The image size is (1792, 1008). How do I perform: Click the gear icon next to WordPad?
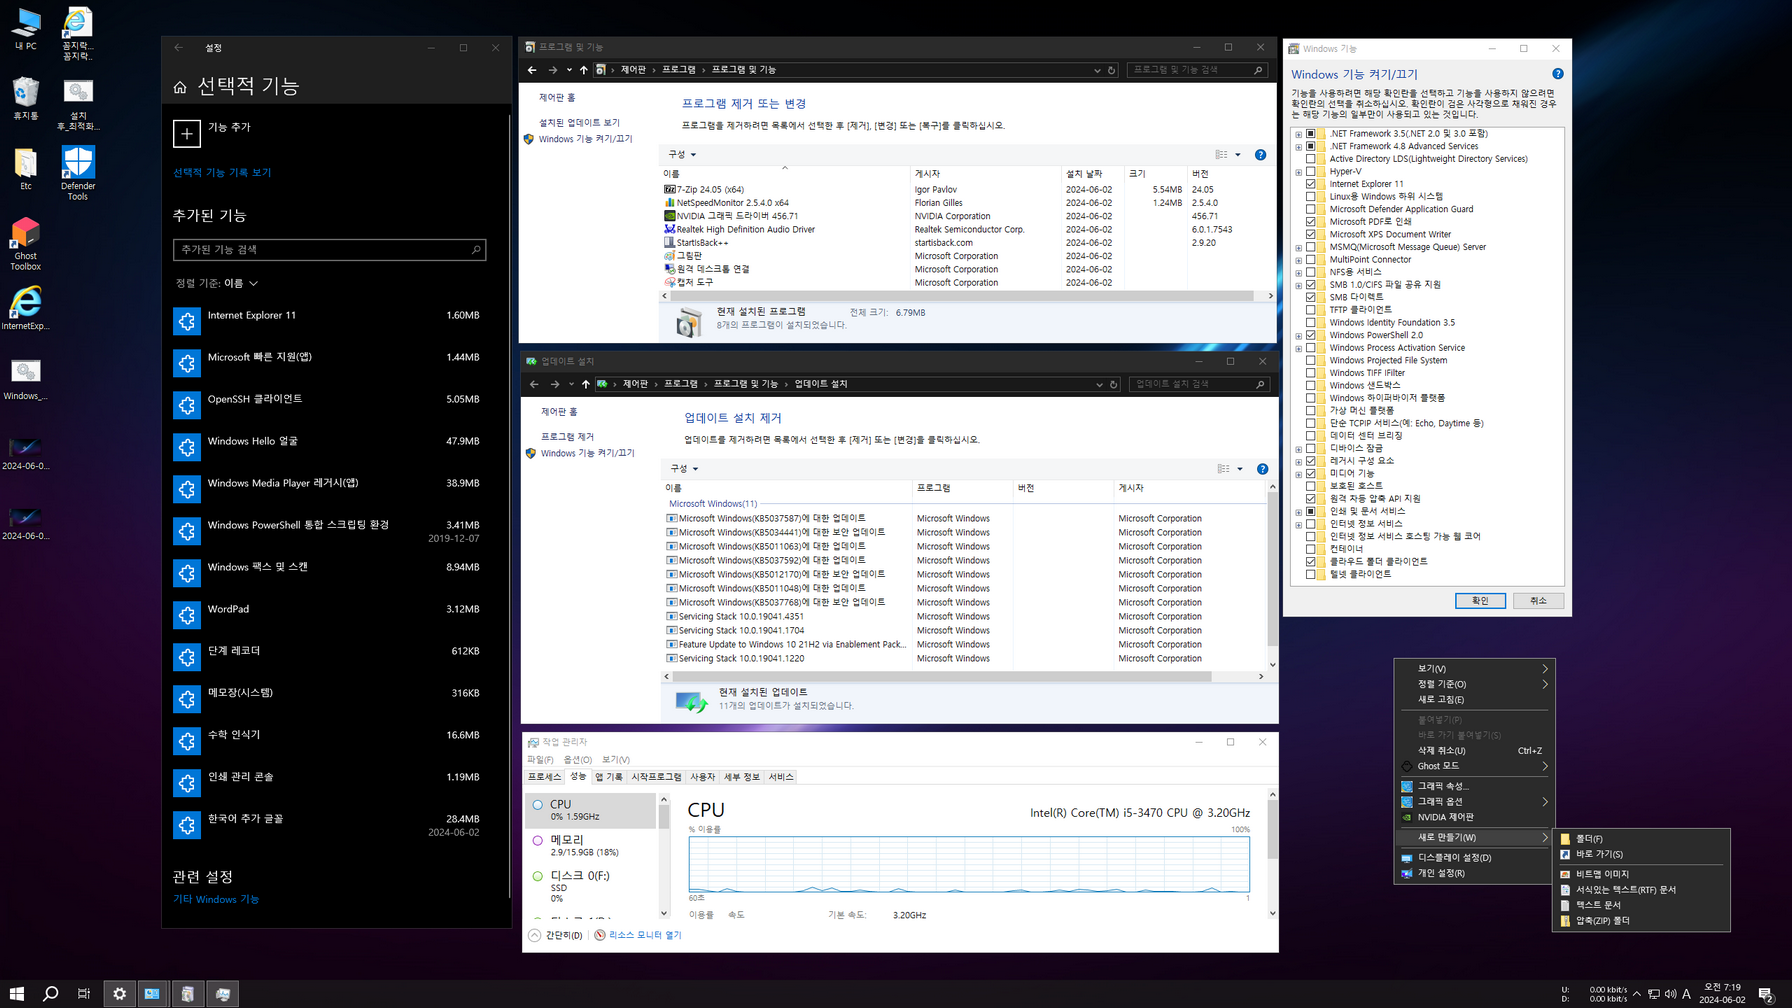click(x=187, y=615)
